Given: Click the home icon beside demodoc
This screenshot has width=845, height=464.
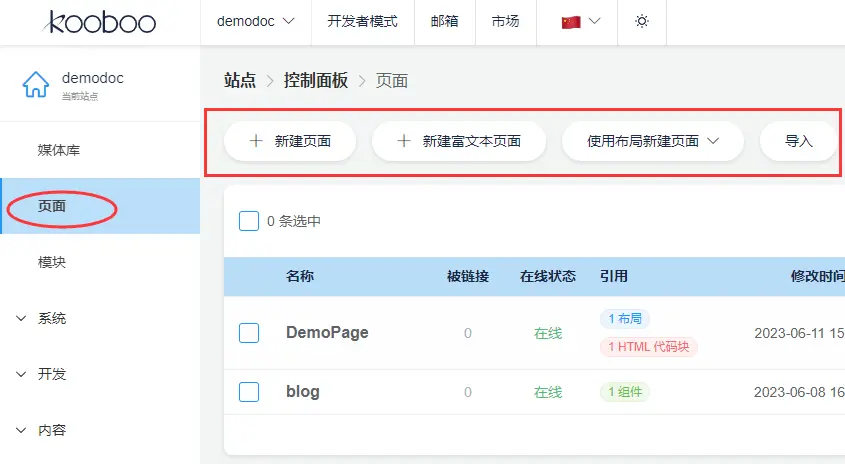Looking at the screenshot, I should tap(36, 85).
